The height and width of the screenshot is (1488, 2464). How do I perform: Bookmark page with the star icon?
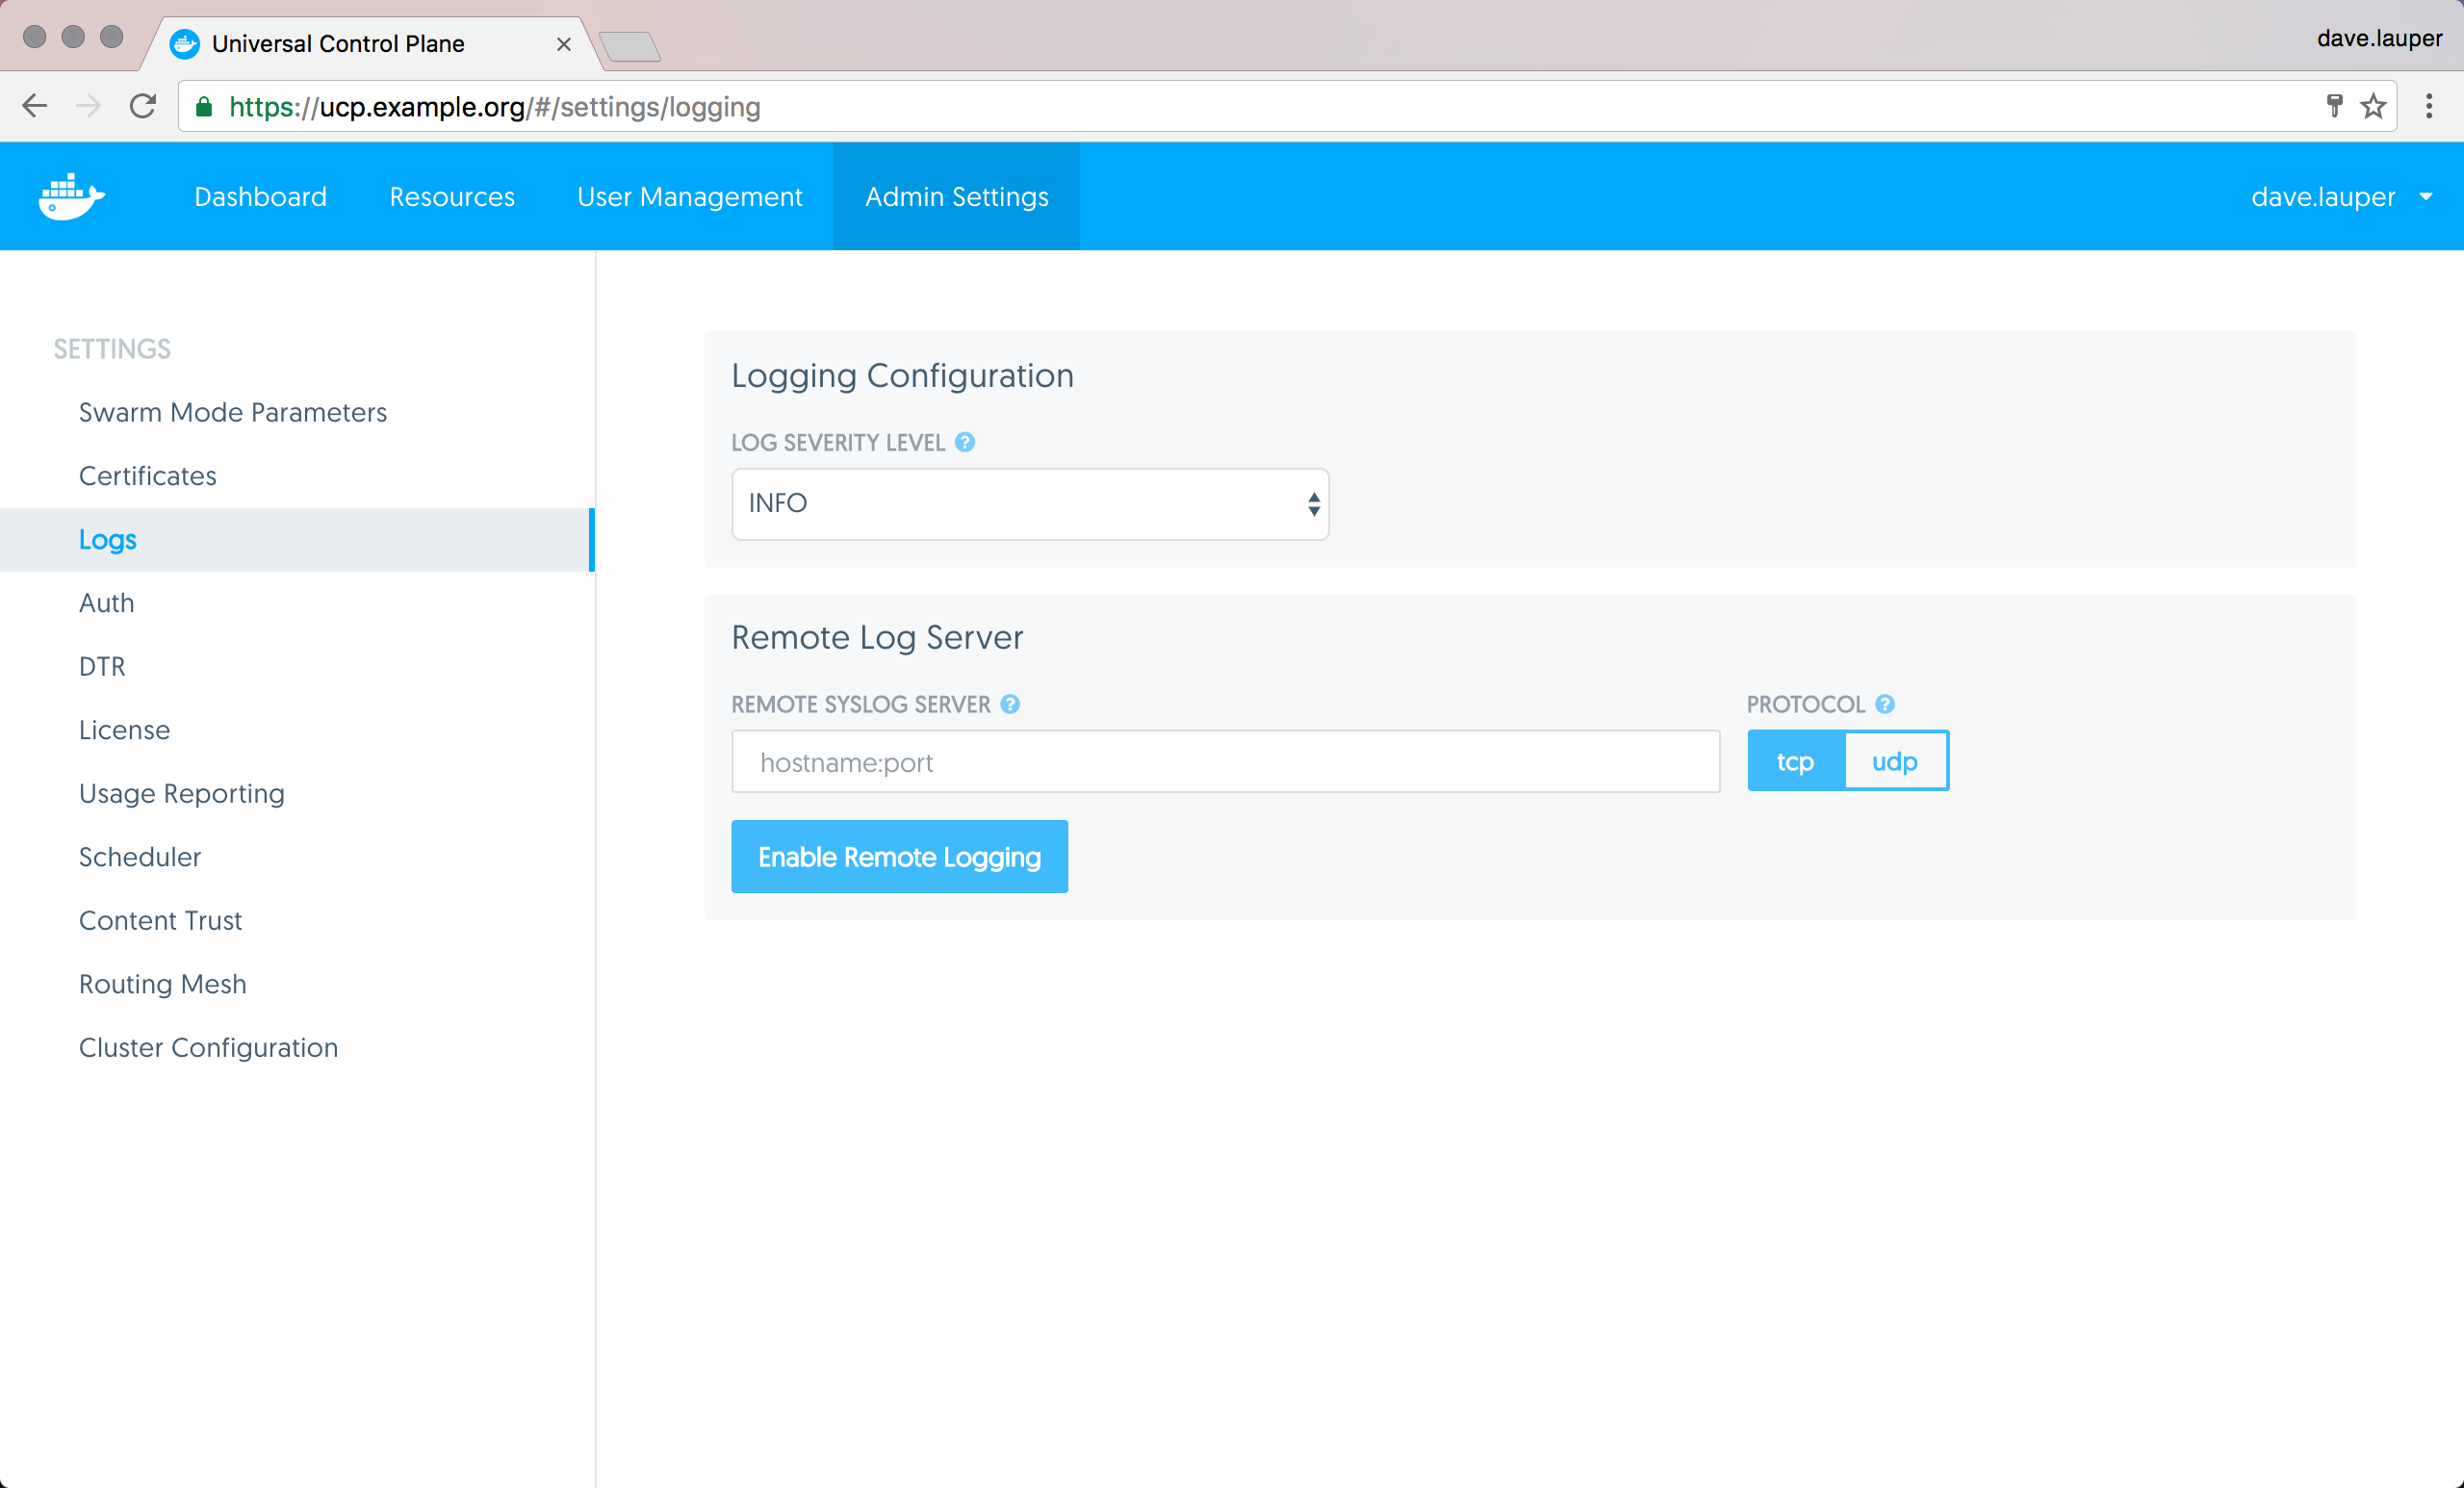pyautogui.click(x=2373, y=106)
